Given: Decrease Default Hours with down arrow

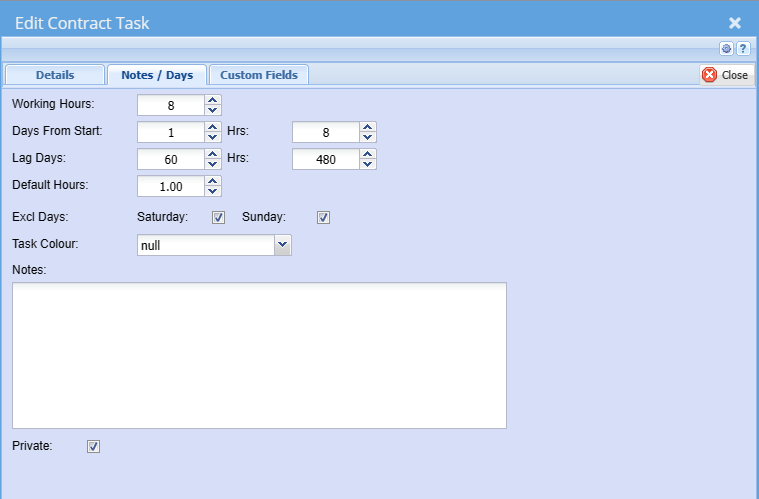Looking at the screenshot, I should [x=213, y=192].
